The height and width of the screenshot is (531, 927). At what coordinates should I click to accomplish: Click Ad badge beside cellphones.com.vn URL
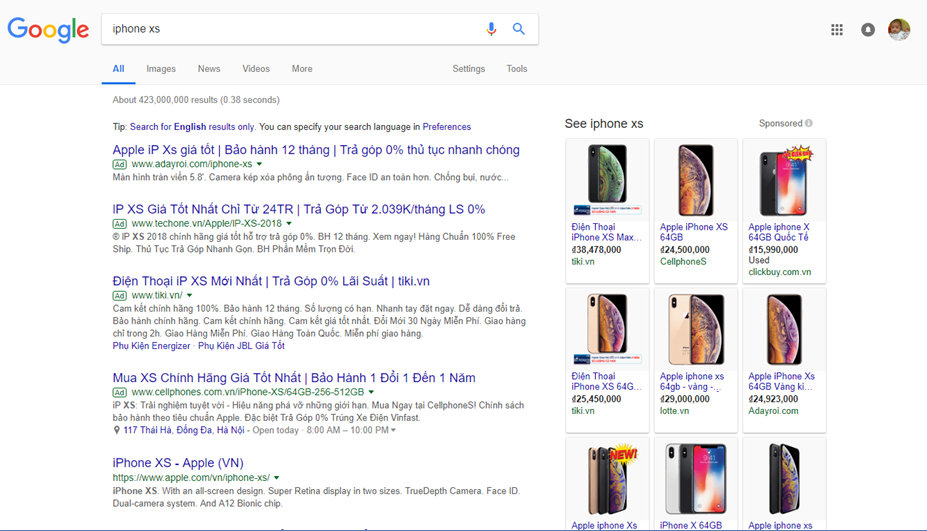click(119, 393)
